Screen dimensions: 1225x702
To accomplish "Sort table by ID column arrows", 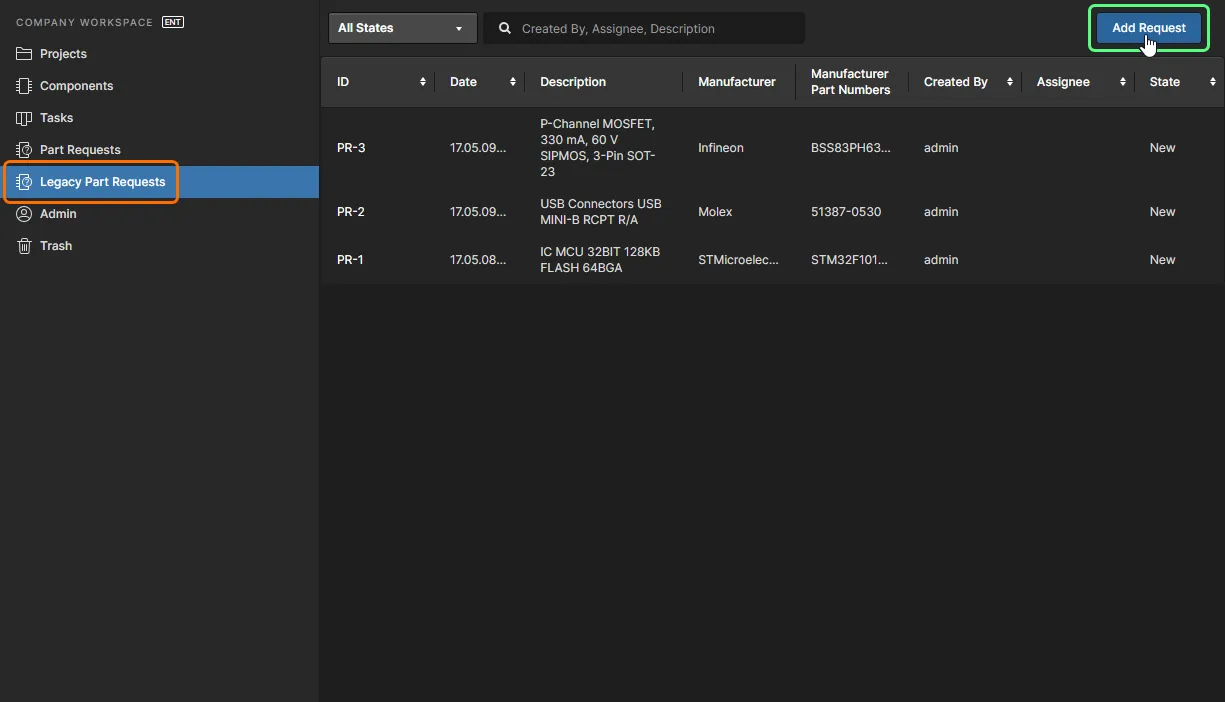I will (423, 82).
